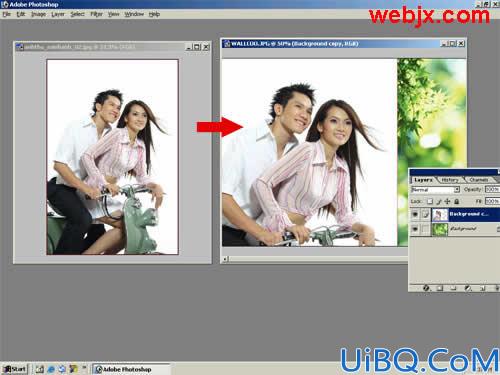Toggle lock image pixels brush icon
500x375 pixels.
coord(439,201)
